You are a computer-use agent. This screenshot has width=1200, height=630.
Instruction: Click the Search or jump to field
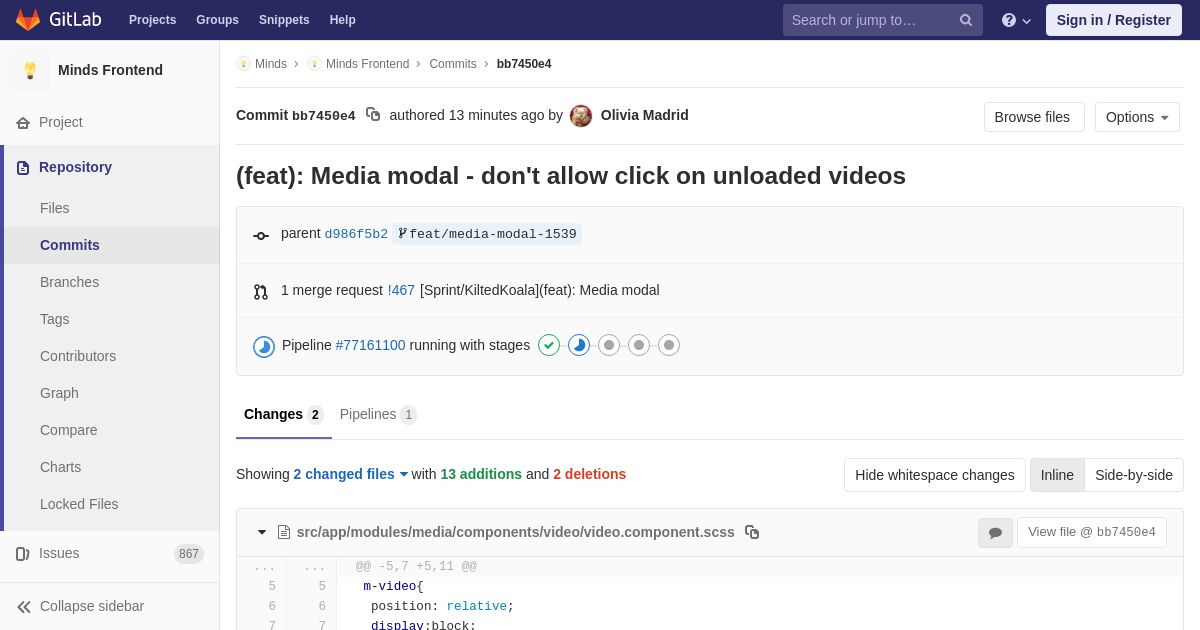[868, 20]
